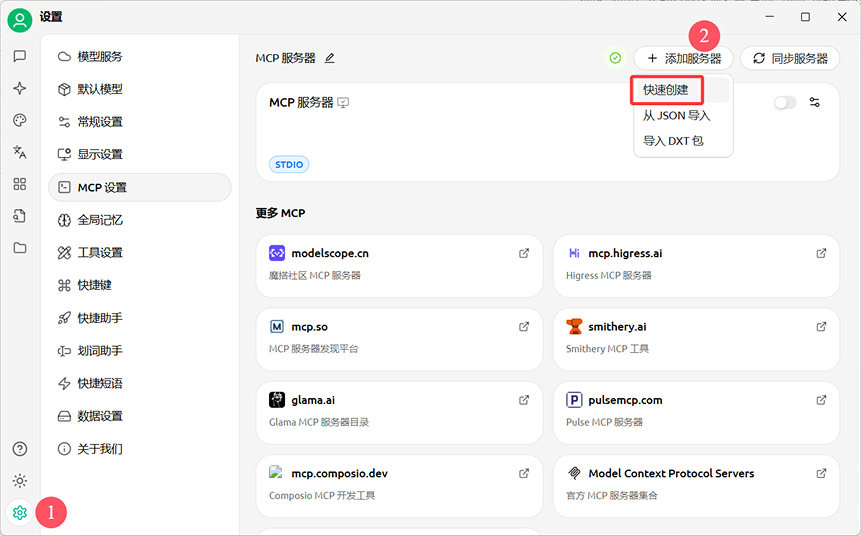Screen dimensions: 861x536
Task: Click the 同步服务器 button
Action: (x=789, y=58)
